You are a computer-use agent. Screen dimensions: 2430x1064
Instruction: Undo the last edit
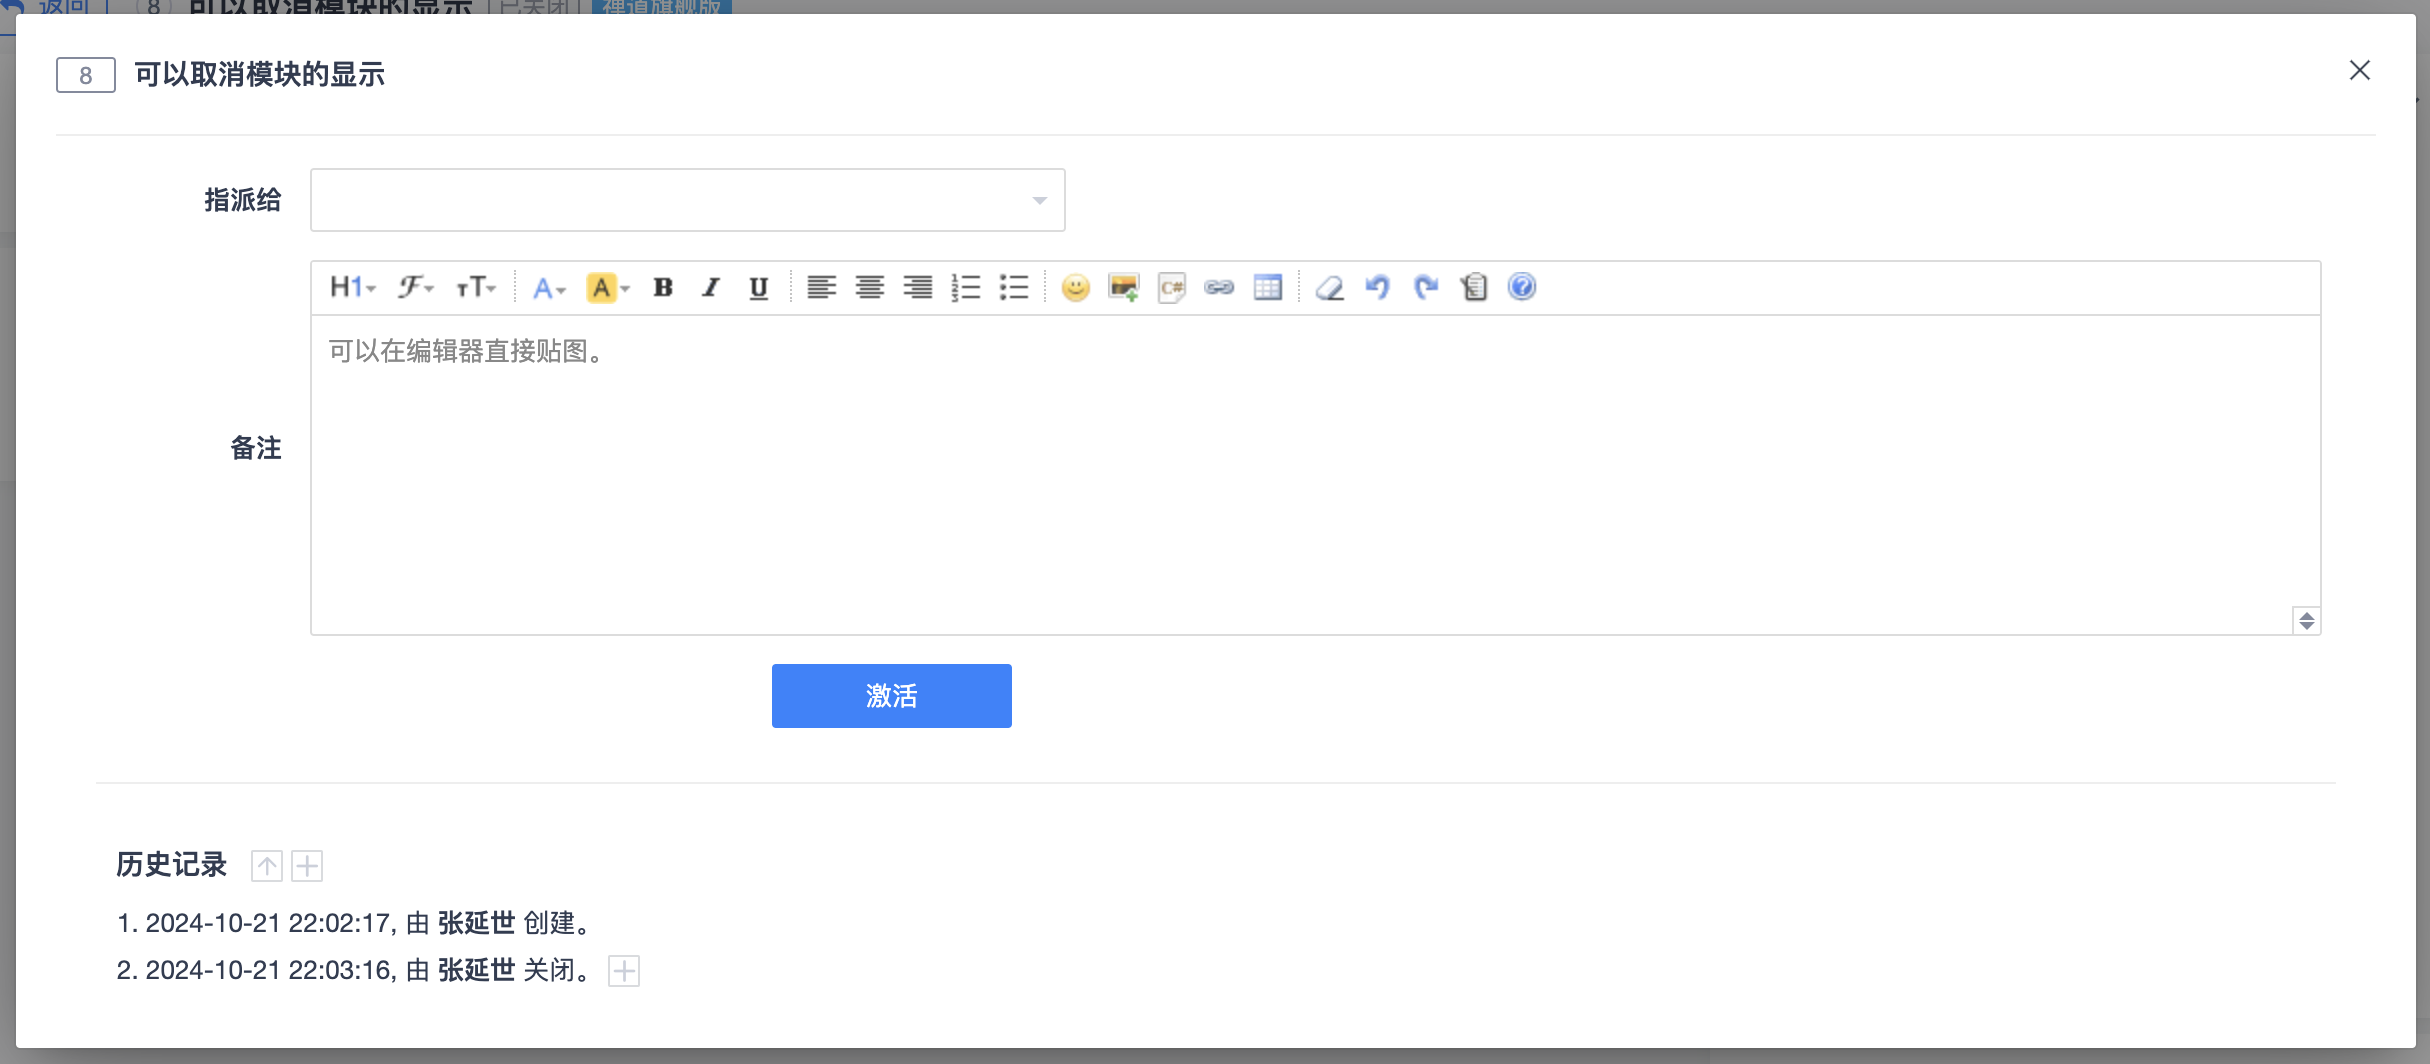click(1378, 288)
